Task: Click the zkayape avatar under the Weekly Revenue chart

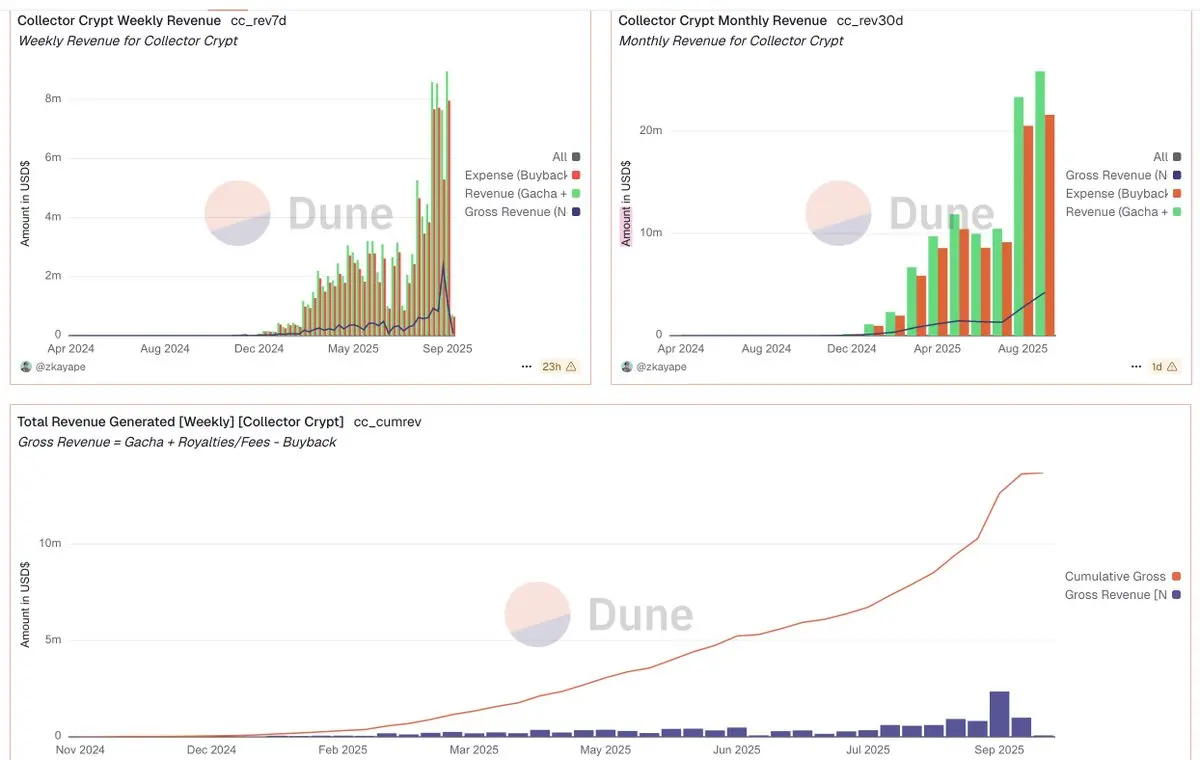Action: 26,367
